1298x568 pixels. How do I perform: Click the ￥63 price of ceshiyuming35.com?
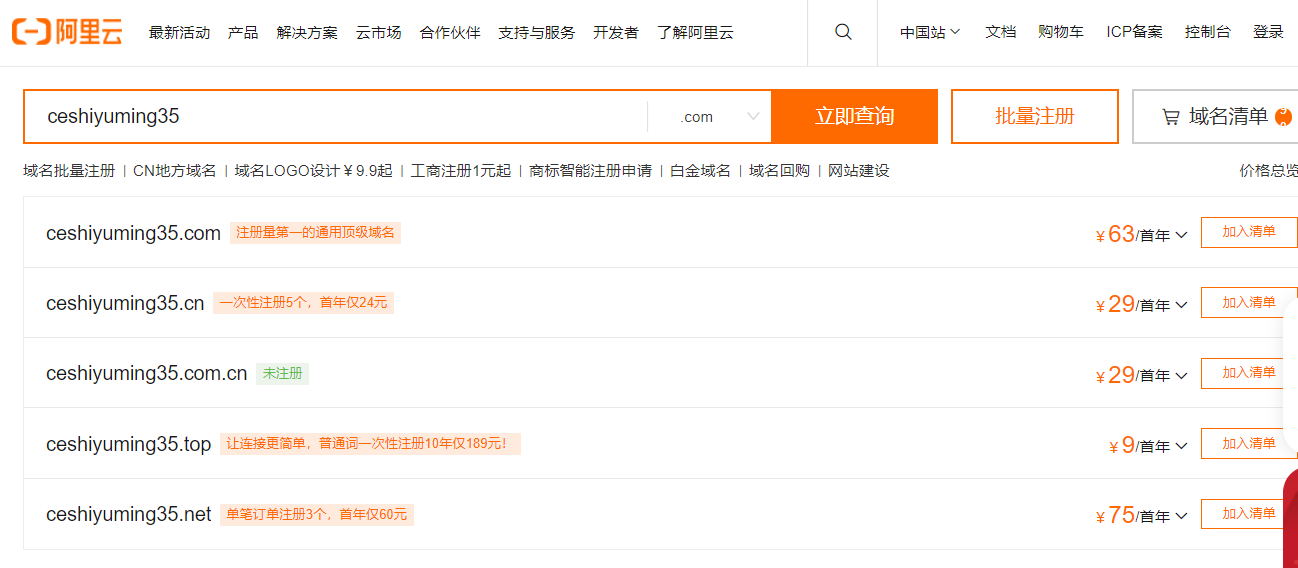coord(1115,234)
